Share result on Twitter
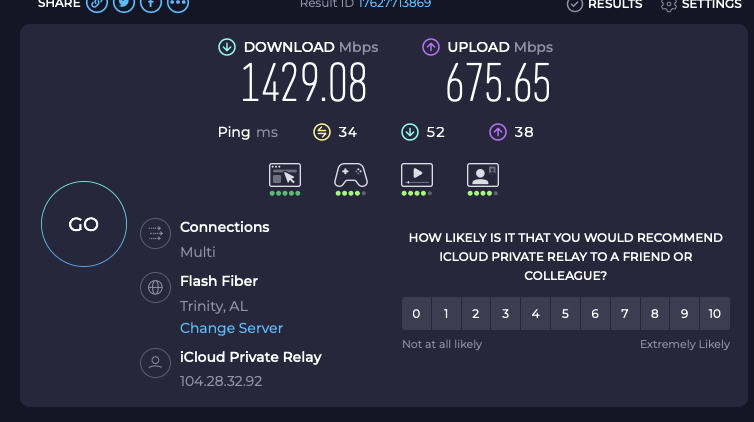The height and width of the screenshot is (422, 754). point(124,4)
